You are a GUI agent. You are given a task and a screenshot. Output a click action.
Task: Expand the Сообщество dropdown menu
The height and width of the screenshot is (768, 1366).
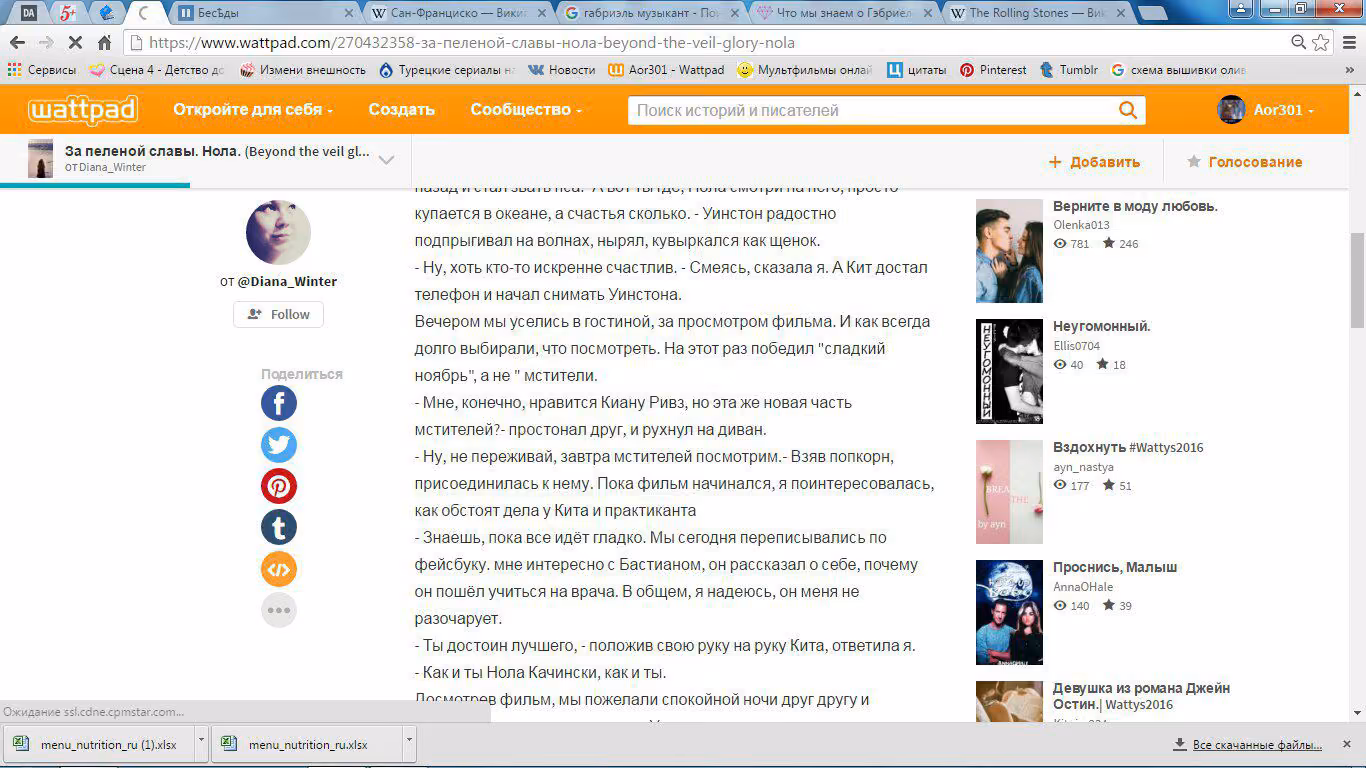point(526,110)
